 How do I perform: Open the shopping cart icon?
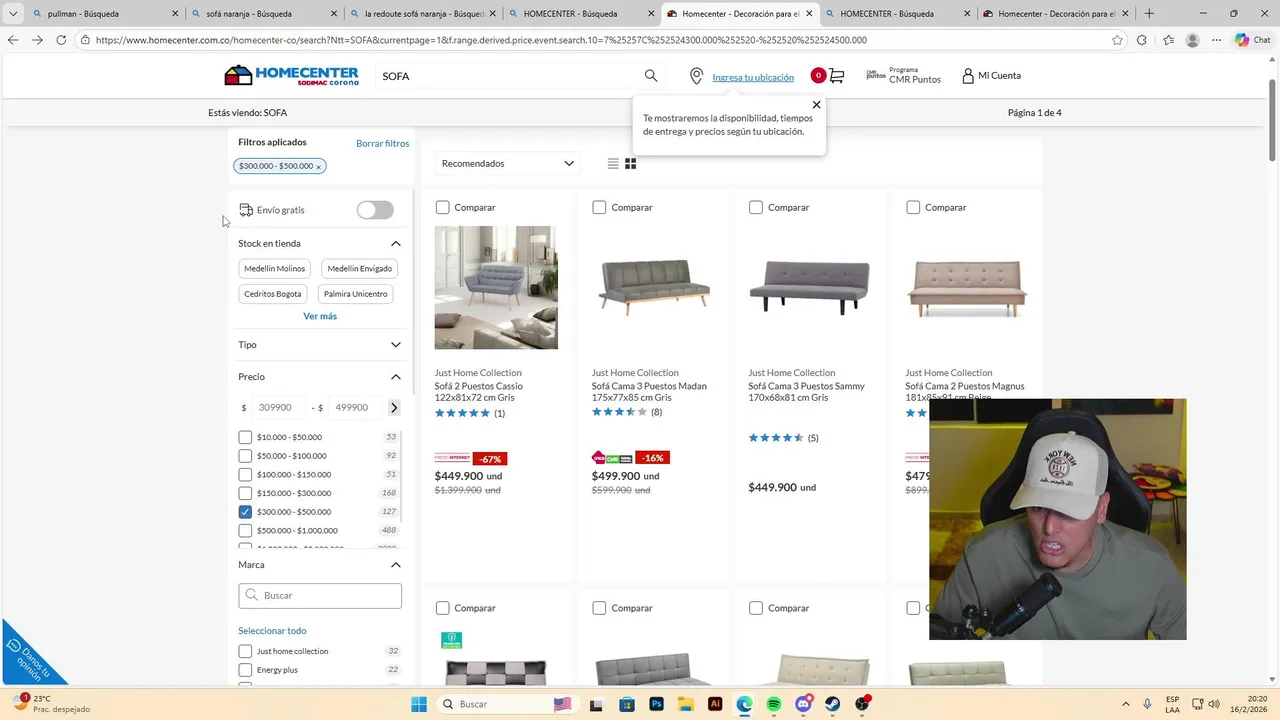[837, 76]
